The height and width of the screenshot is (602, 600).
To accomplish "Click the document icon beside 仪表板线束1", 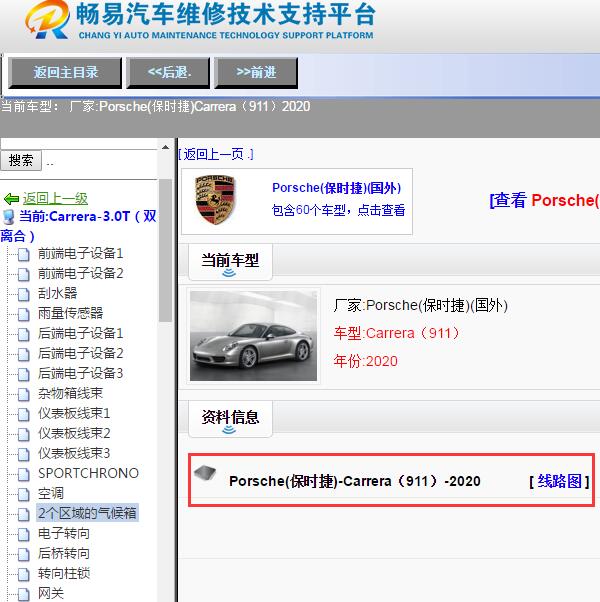I will 23,414.
